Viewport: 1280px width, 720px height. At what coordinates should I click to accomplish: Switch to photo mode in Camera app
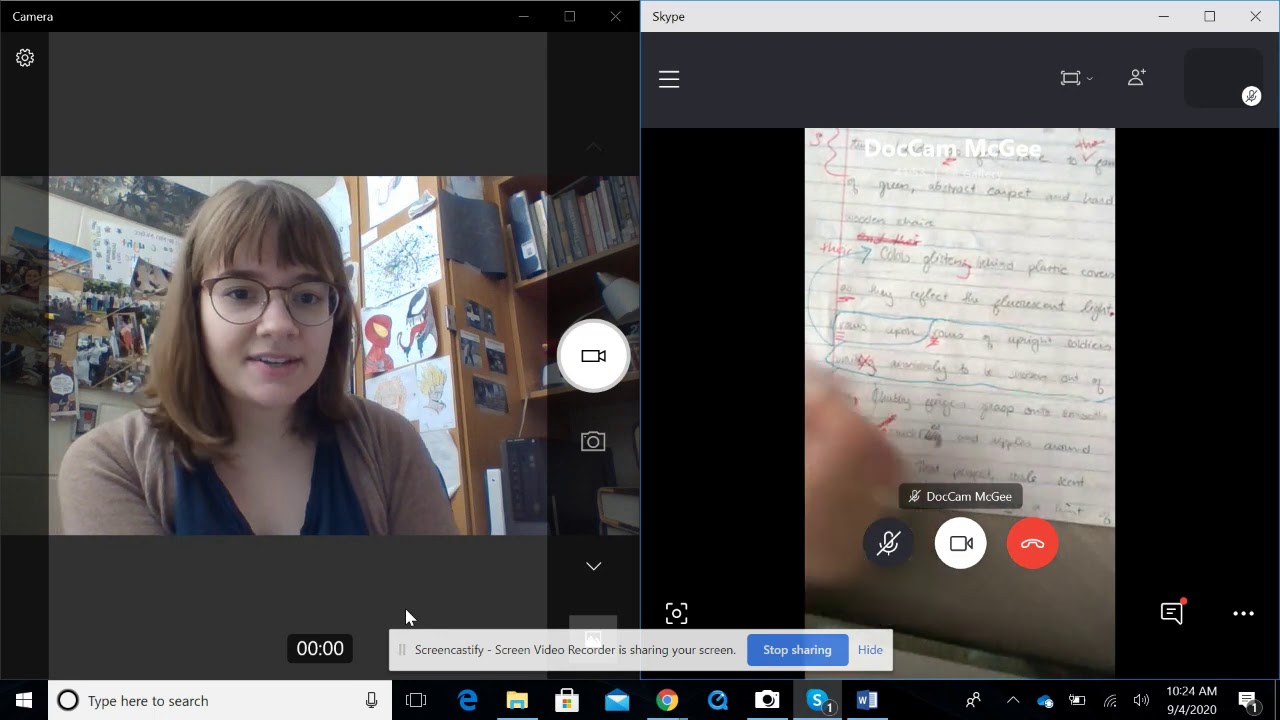click(x=593, y=441)
